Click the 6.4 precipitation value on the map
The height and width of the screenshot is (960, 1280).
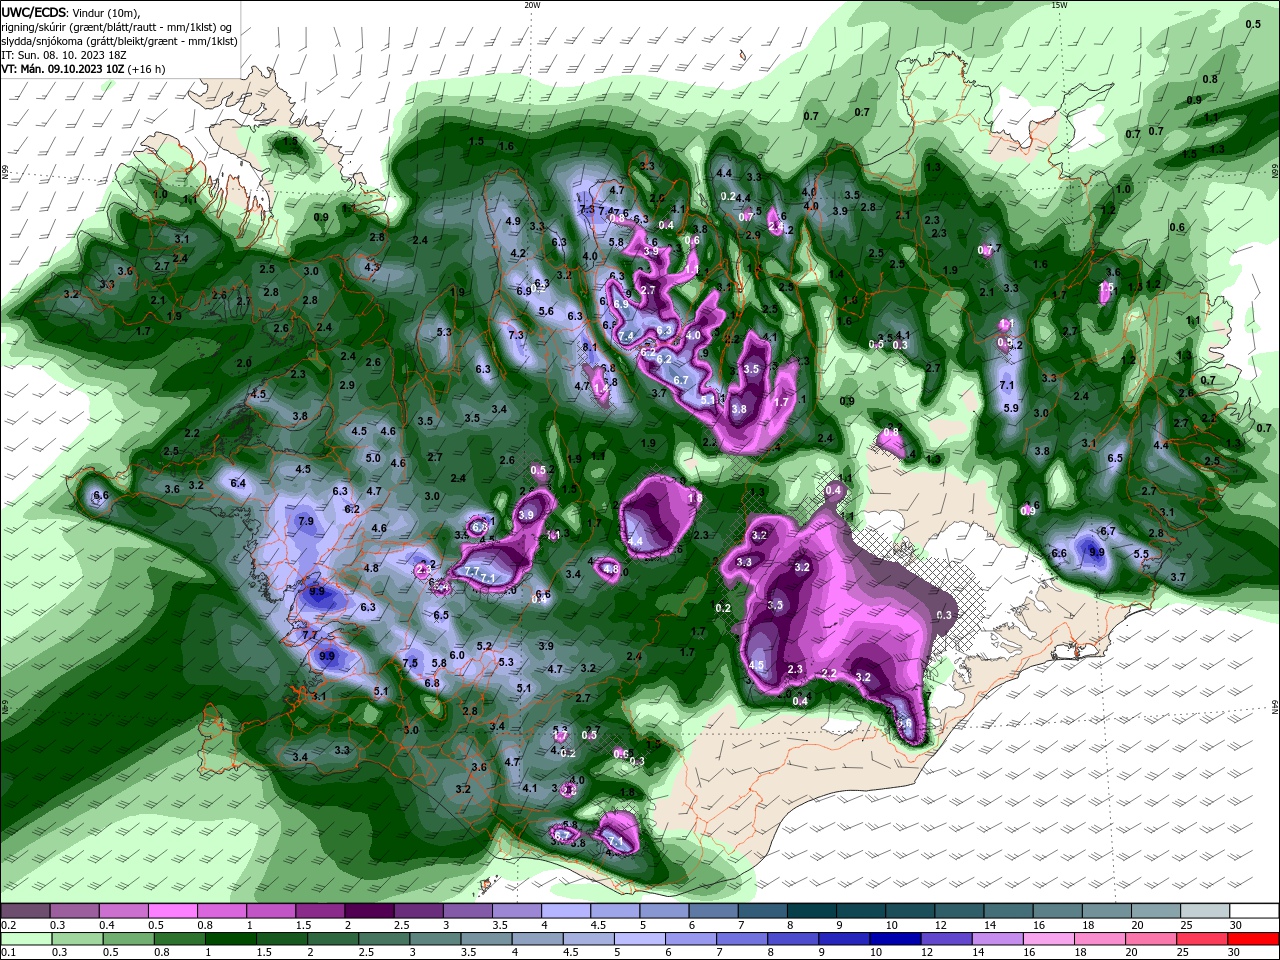point(238,483)
